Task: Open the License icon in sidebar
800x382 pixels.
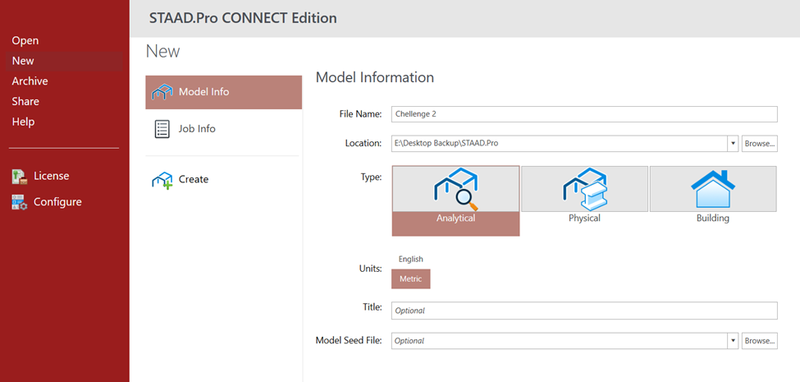Action: pos(19,176)
